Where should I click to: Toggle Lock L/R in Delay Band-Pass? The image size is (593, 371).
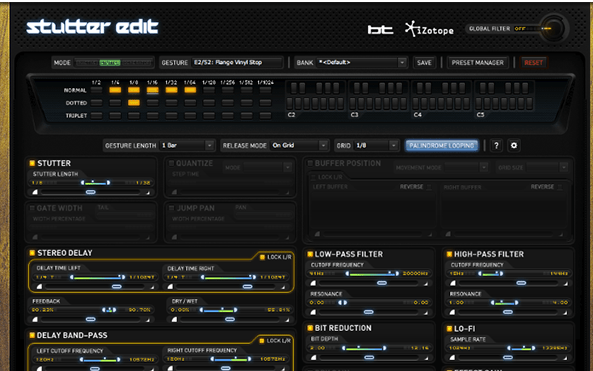(x=261, y=341)
